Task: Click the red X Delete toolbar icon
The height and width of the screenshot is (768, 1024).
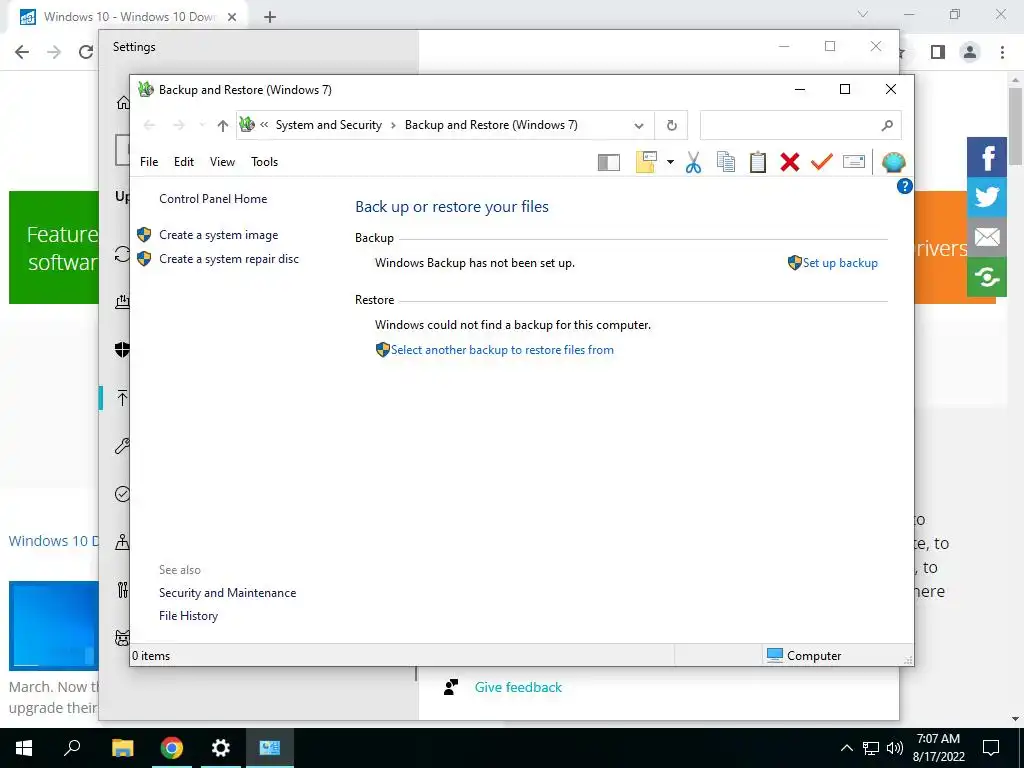Action: point(790,162)
